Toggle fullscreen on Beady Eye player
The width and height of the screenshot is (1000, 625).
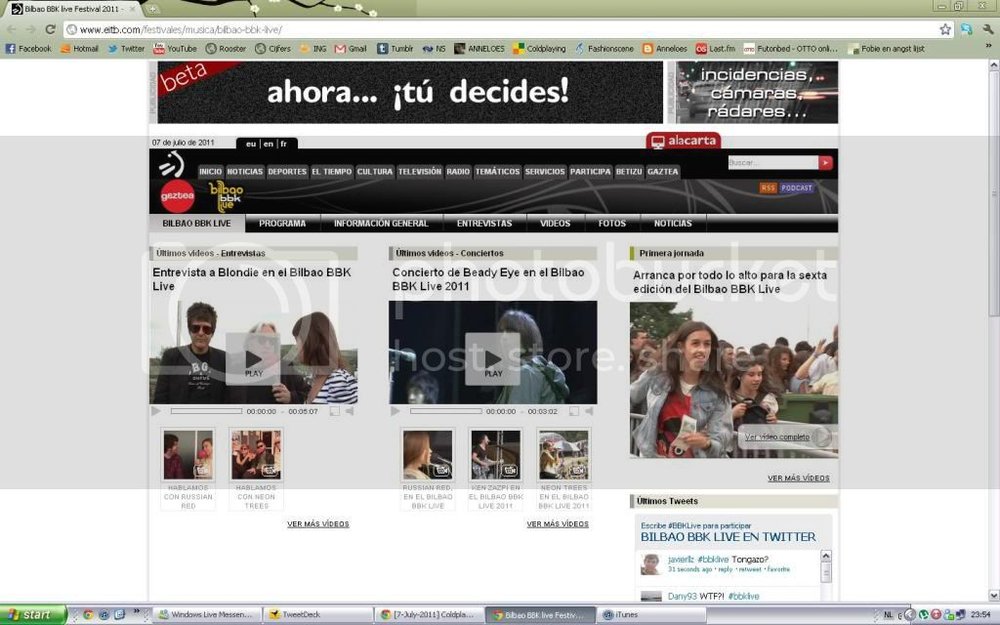click(x=574, y=411)
